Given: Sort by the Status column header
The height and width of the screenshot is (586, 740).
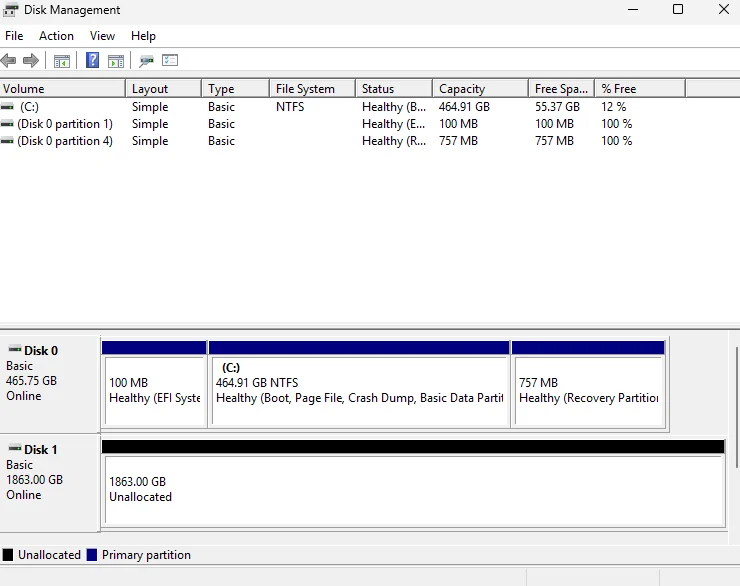Looking at the screenshot, I should (x=394, y=89).
